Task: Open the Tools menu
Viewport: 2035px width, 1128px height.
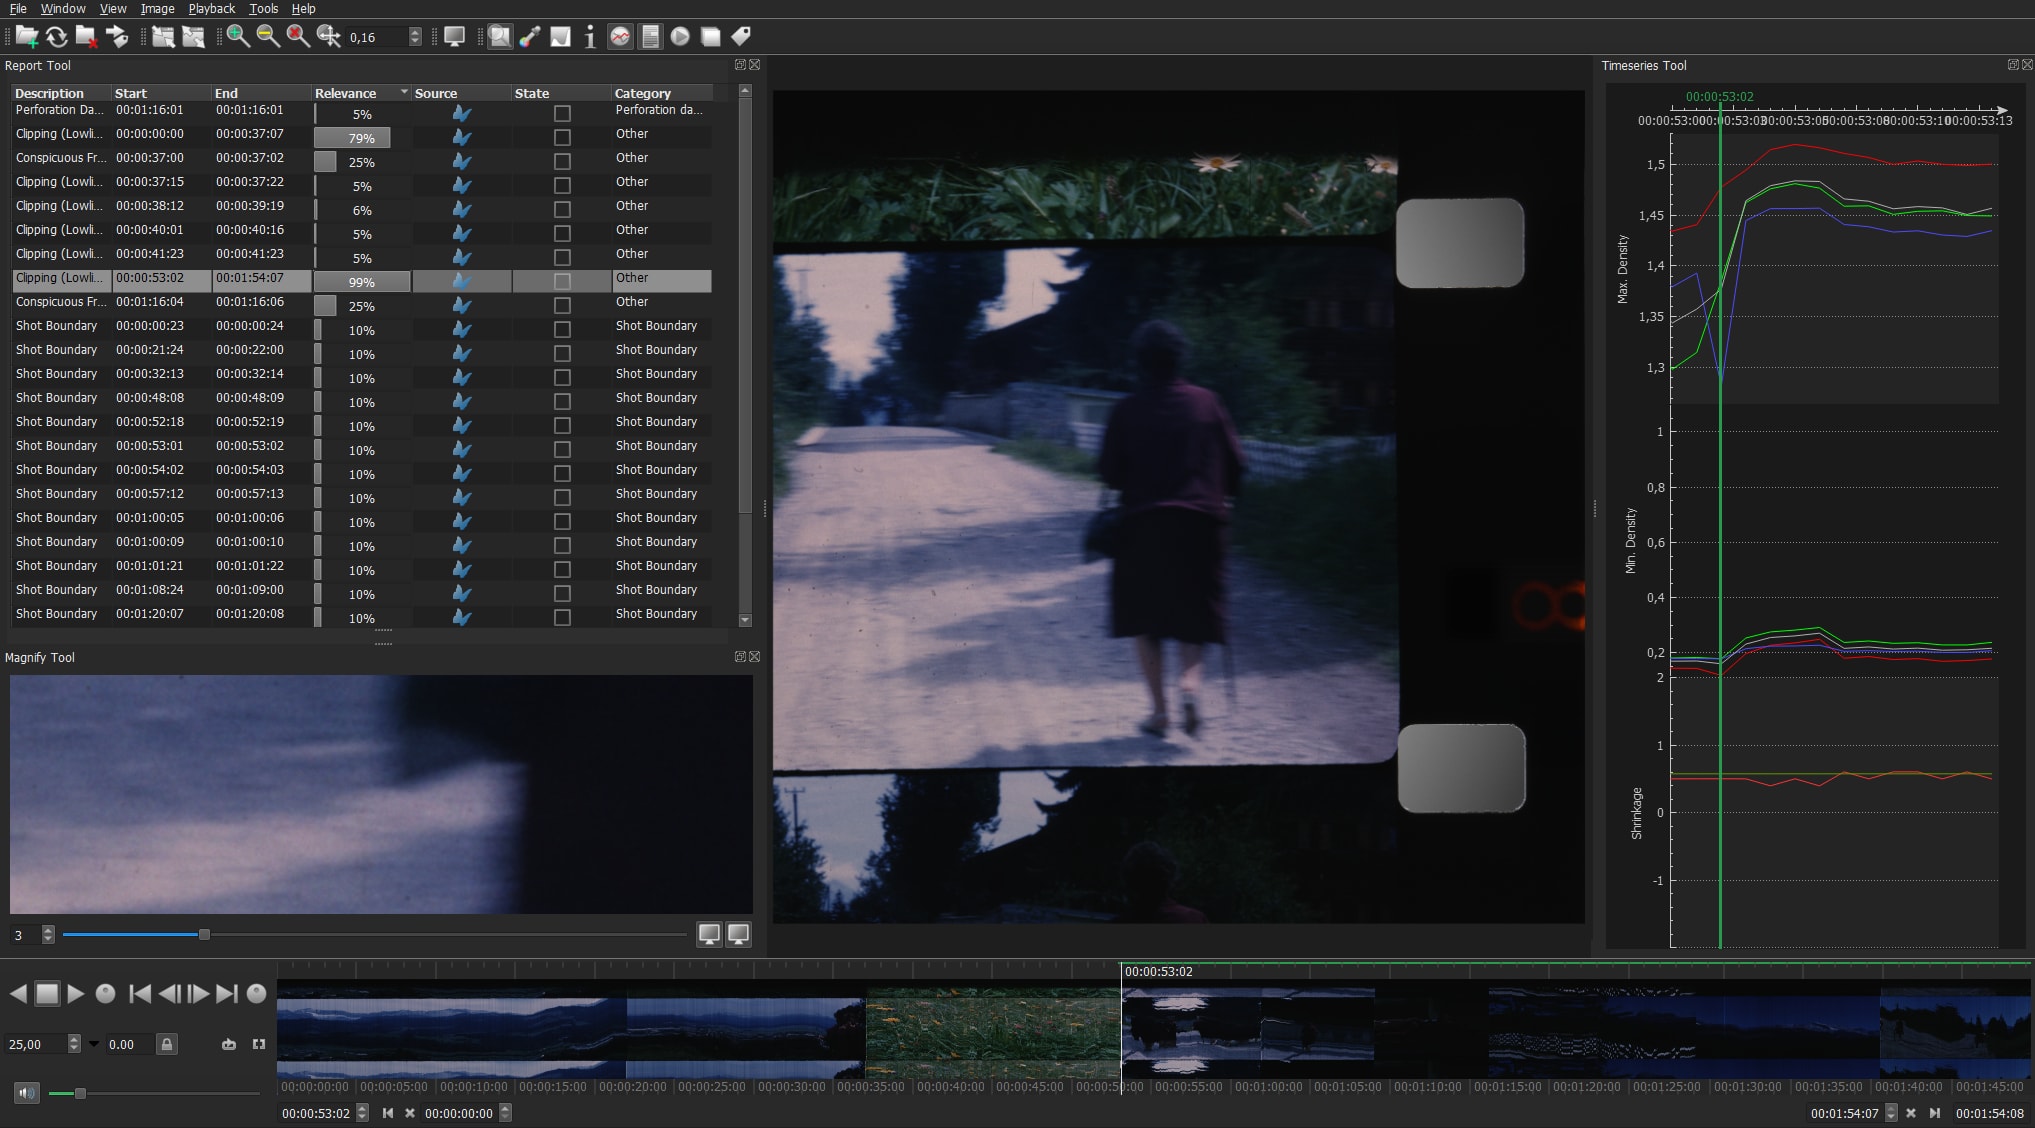Action: [x=263, y=8]
